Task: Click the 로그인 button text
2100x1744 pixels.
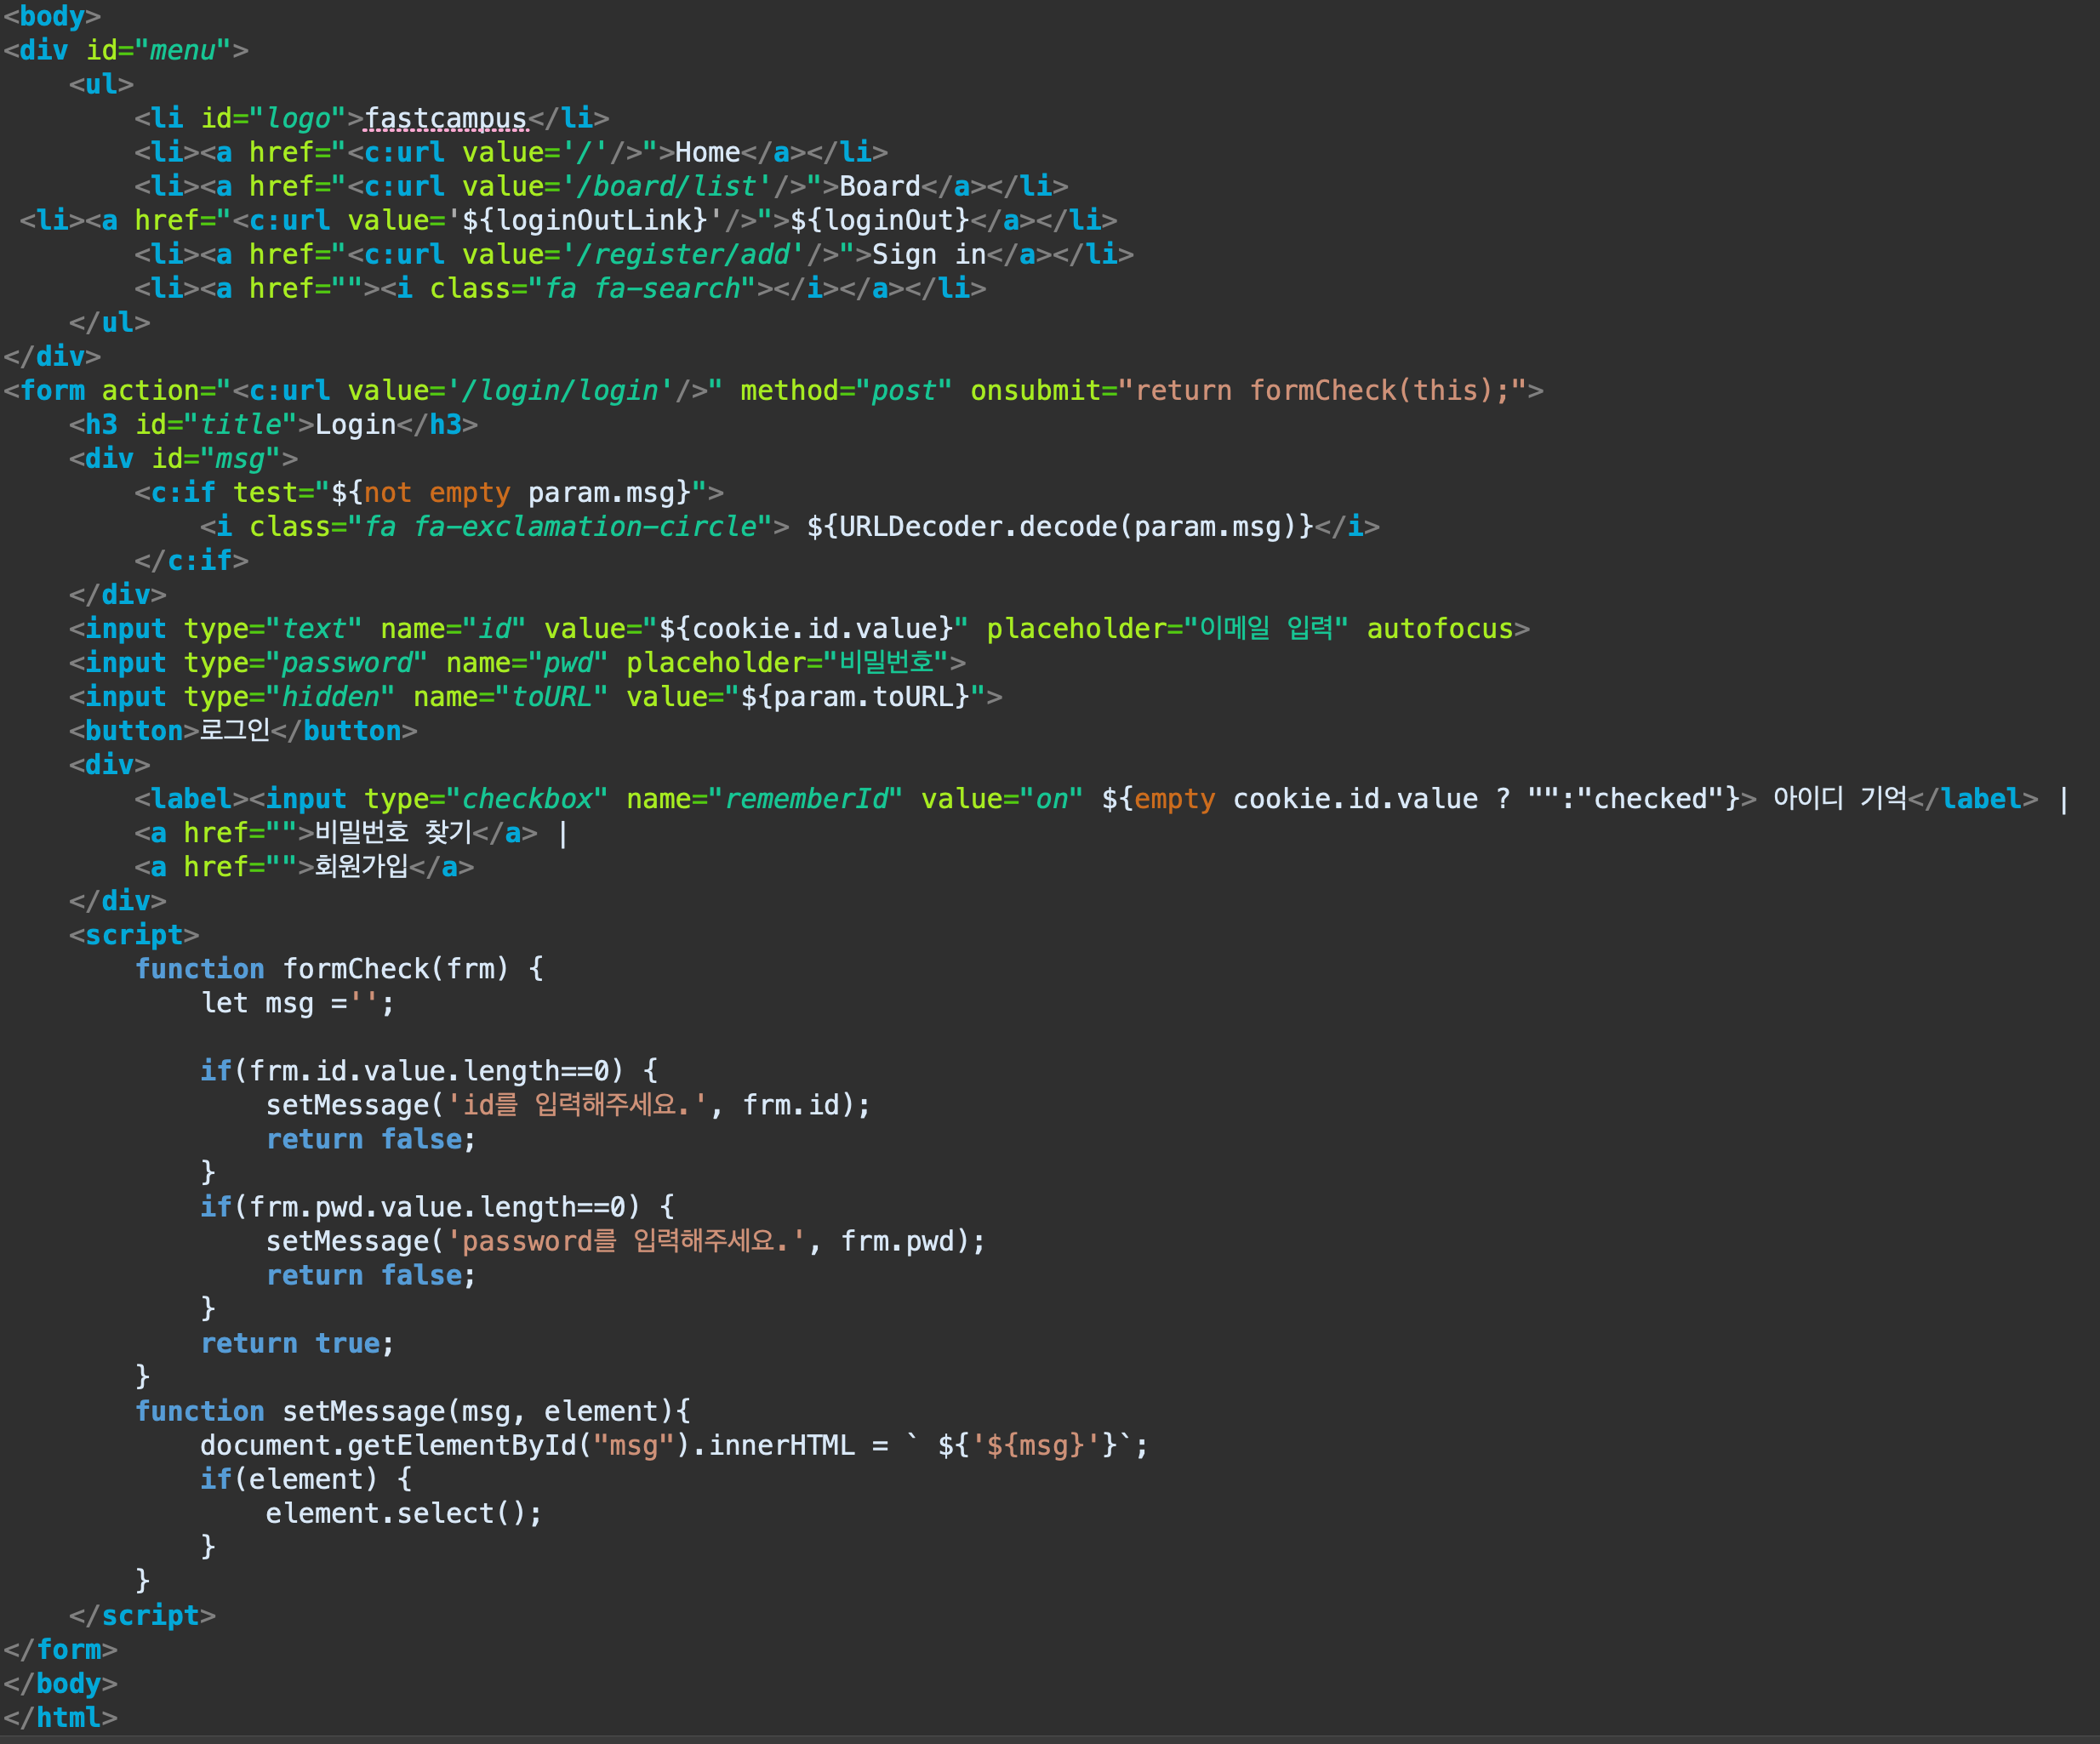Action: (234, 731)
